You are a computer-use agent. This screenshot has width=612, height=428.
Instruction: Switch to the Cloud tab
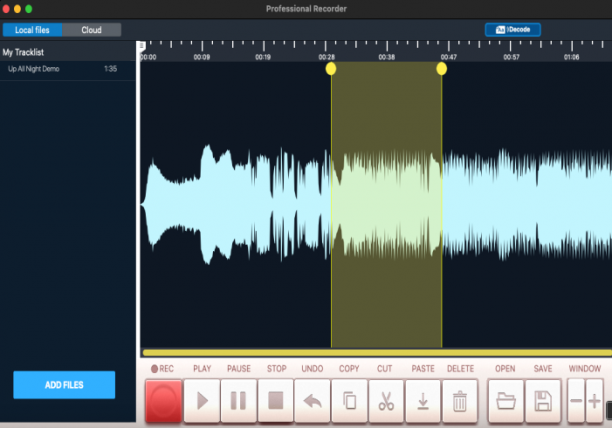point(92,30)
